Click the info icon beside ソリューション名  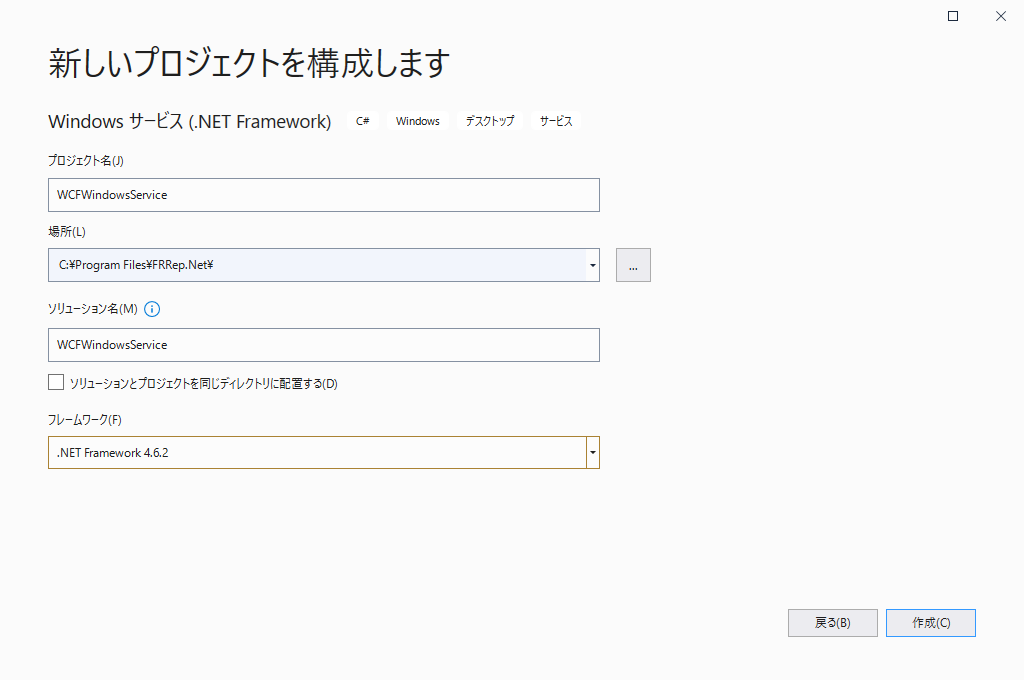tap(152, 309)
